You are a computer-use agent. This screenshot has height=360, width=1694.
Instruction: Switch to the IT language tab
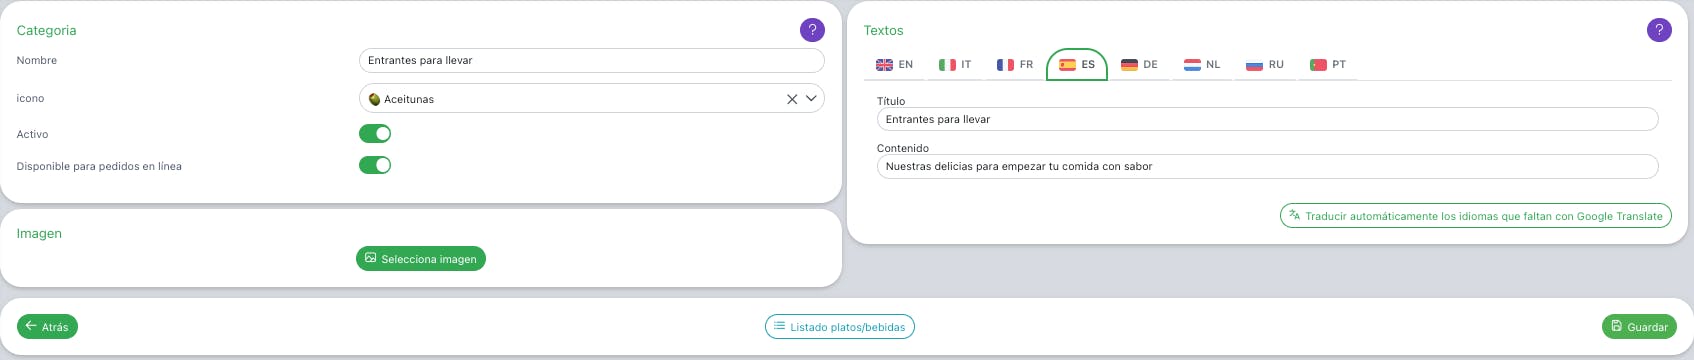[955, 64]
